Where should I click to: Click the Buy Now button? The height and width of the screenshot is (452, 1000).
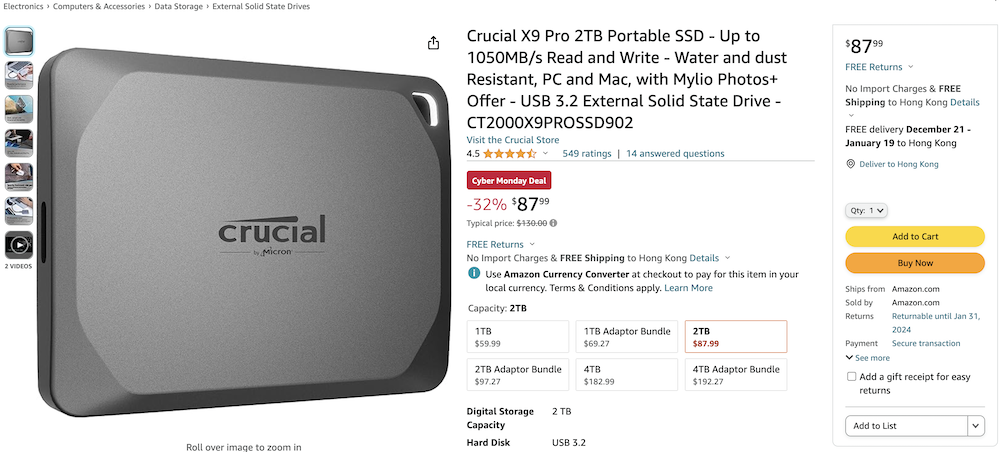pos(915,263)
